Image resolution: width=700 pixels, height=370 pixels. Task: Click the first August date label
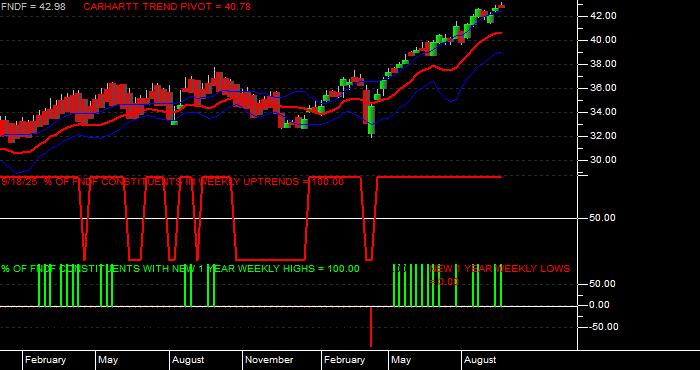tap(188, 360)
